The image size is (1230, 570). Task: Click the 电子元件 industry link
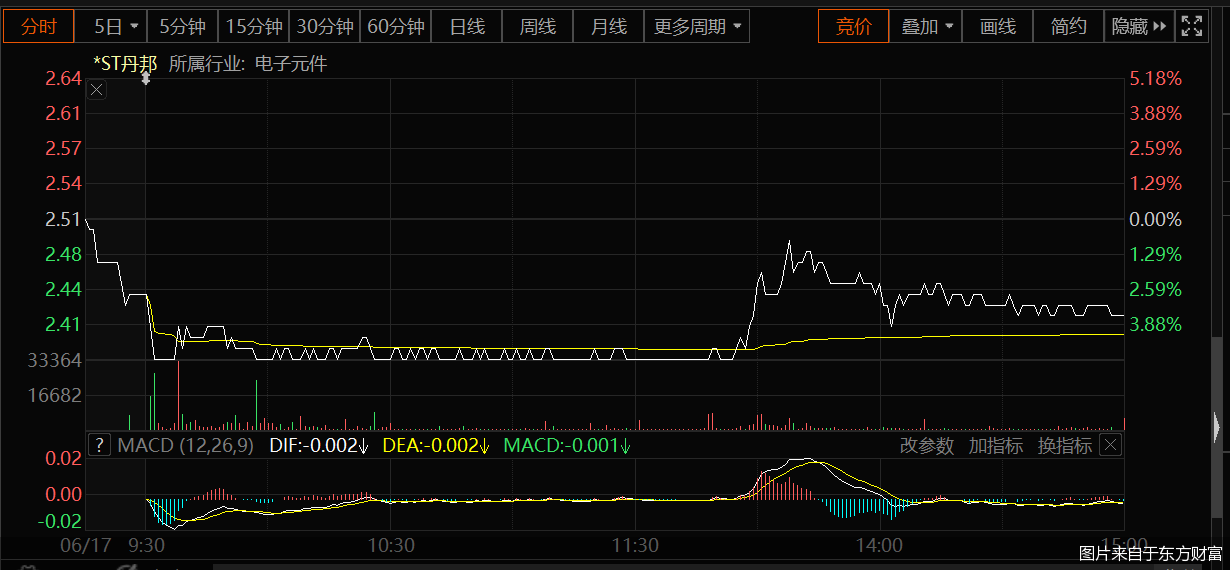(291, 65)
